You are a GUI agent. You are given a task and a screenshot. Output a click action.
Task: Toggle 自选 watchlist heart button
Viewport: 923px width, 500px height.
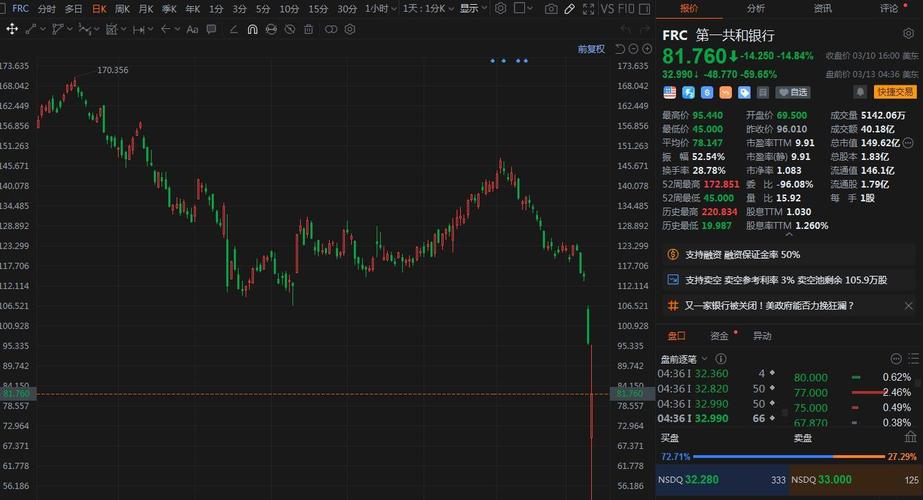(793, 92)
